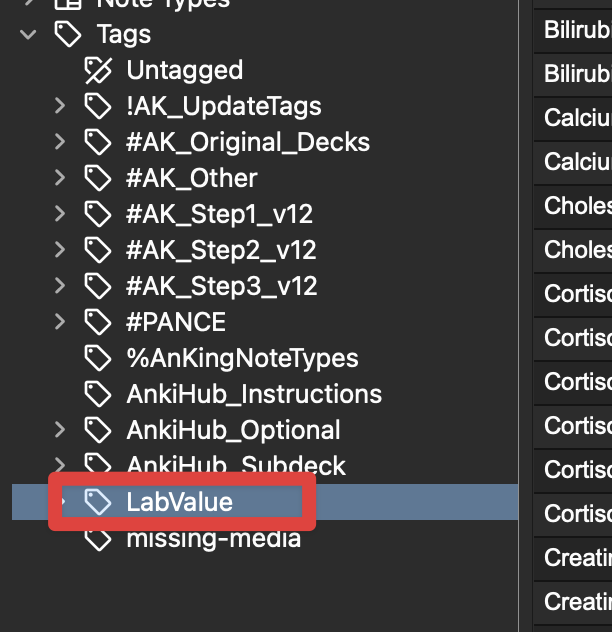Expand the #AK_Original_Decks tag

[x=60, y=142]
